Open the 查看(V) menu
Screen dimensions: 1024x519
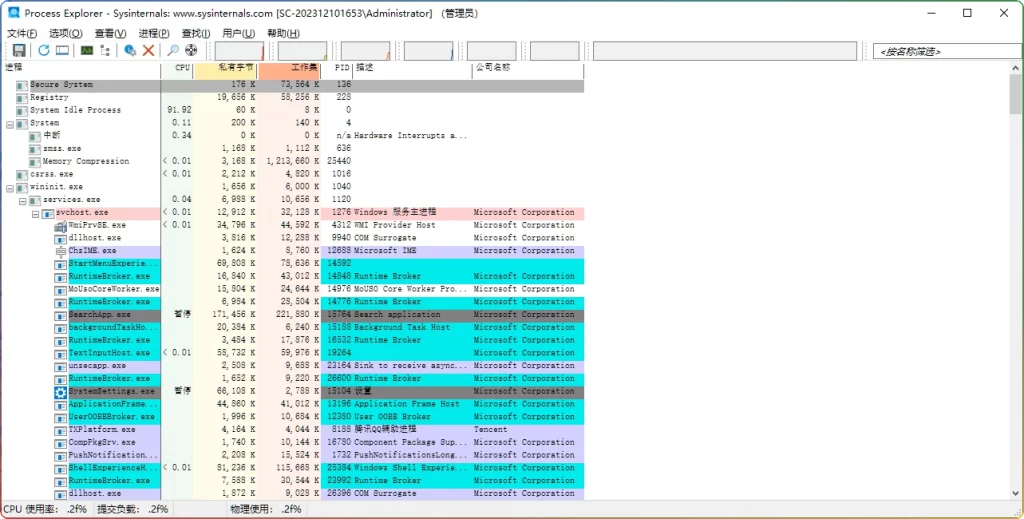(110, 33)
